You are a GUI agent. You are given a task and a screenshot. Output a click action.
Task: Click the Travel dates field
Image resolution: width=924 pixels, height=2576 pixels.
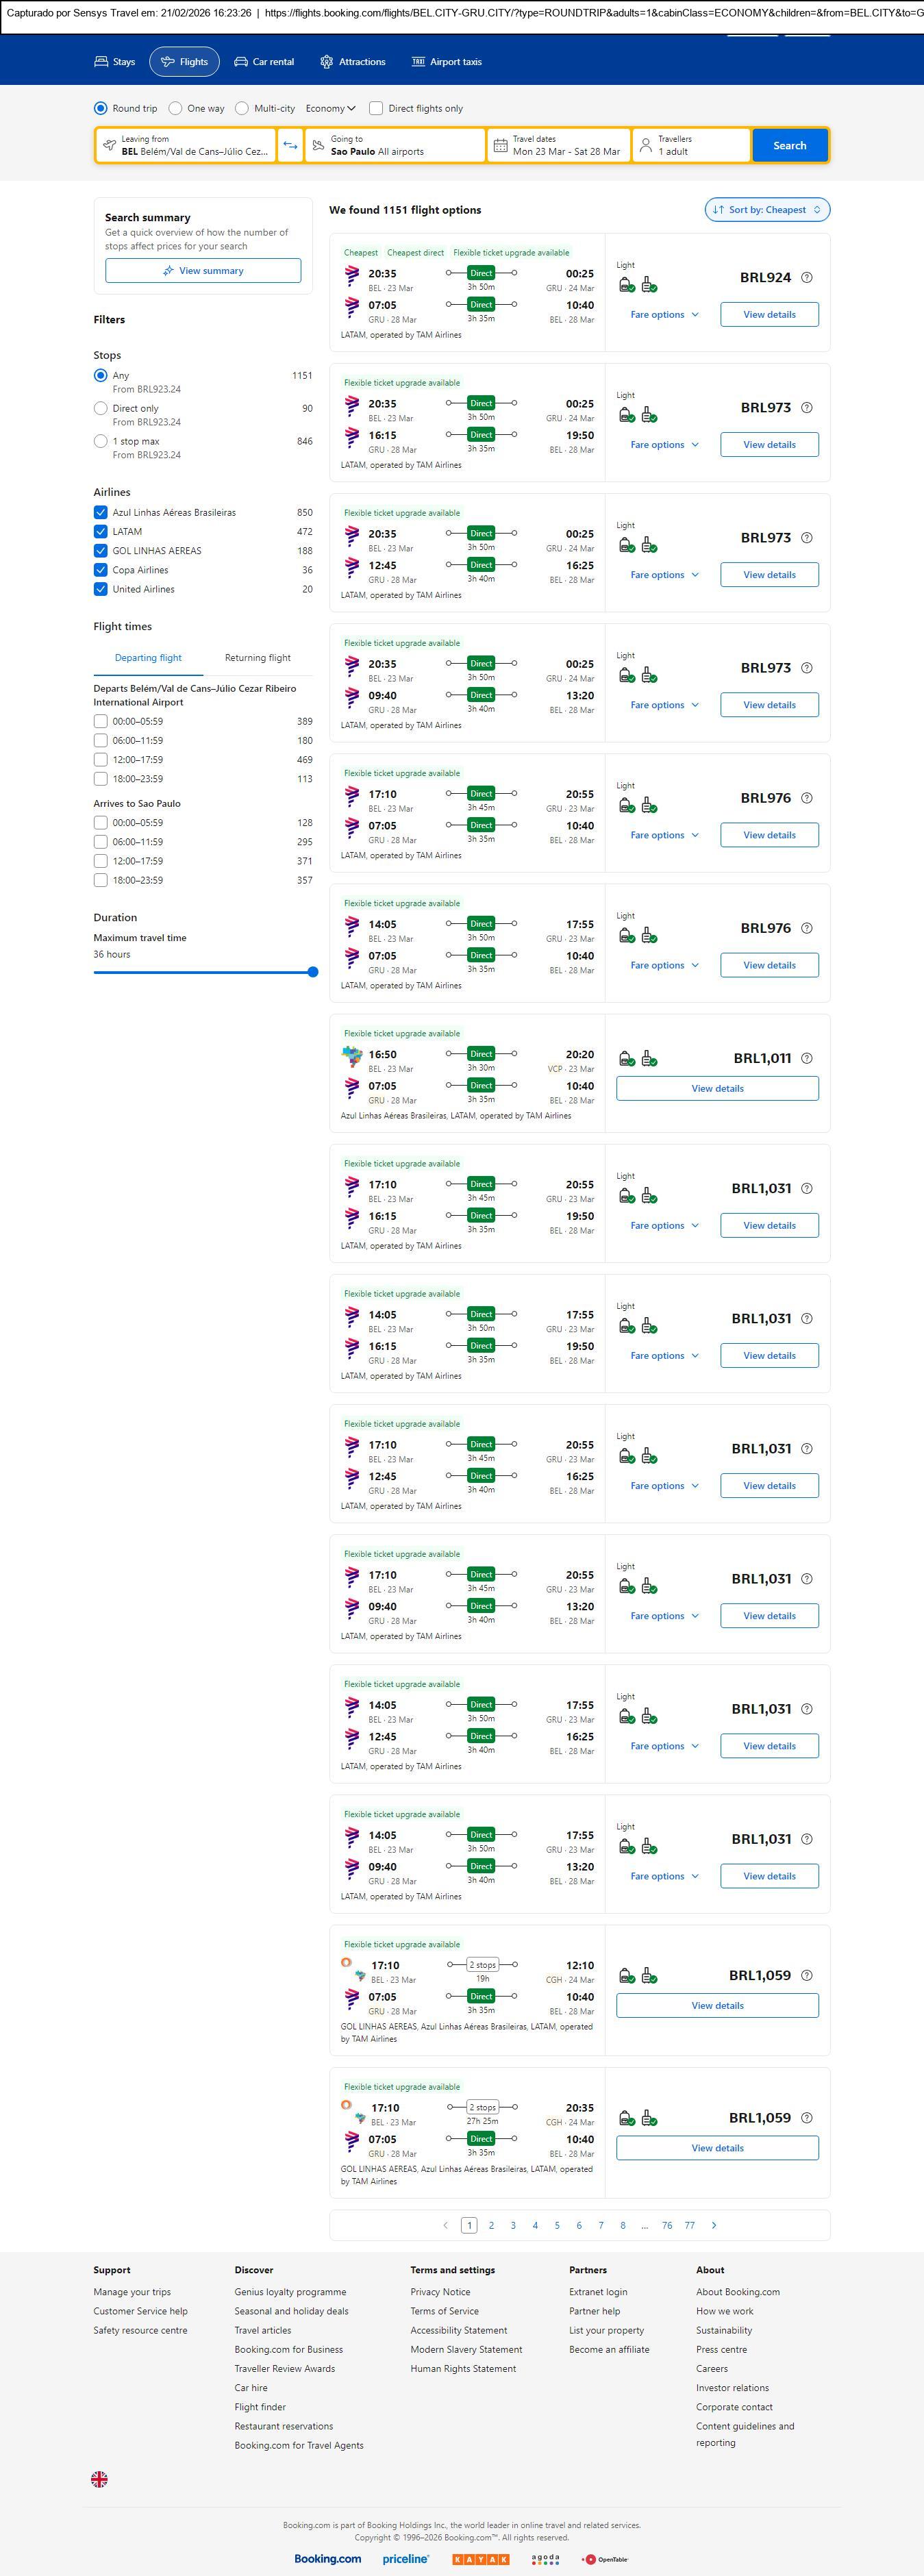pos(559,146)
